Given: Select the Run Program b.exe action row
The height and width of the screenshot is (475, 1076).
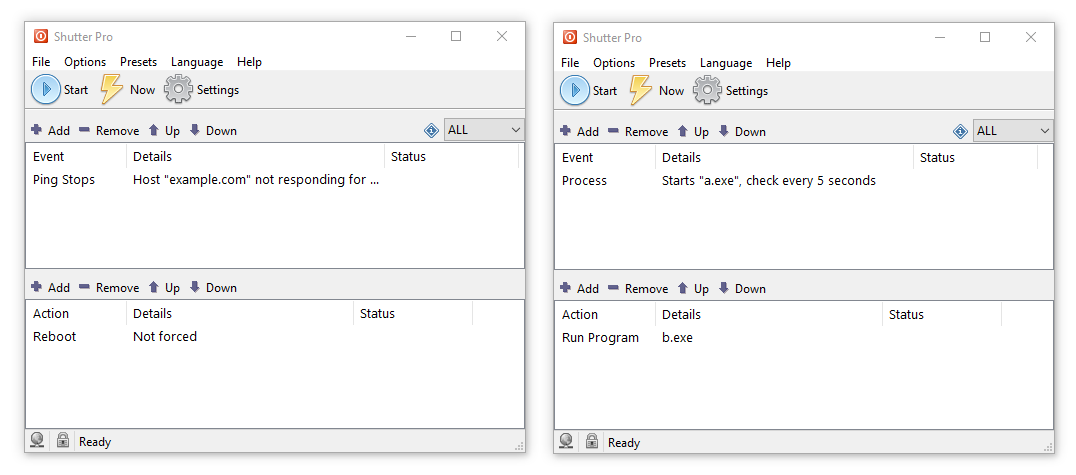Looking at the screenshot, I should point(804,338).
